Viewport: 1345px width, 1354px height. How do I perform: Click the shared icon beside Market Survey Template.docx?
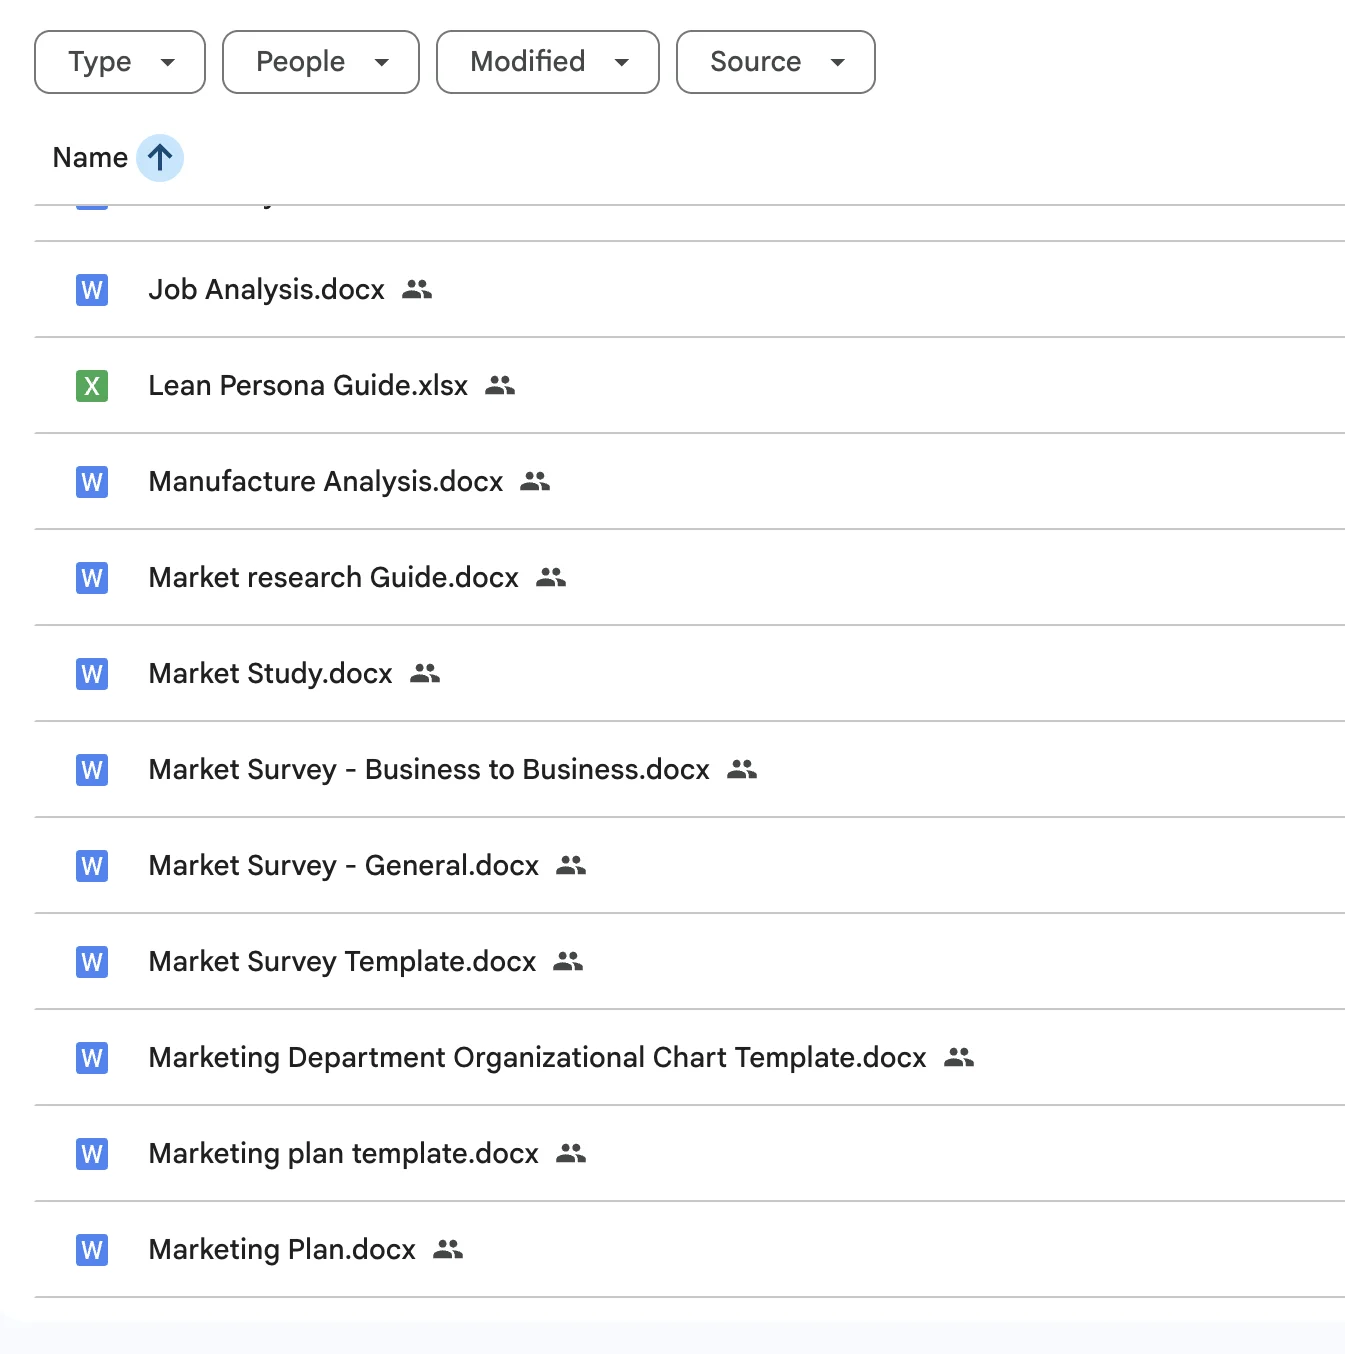(568, 962)
